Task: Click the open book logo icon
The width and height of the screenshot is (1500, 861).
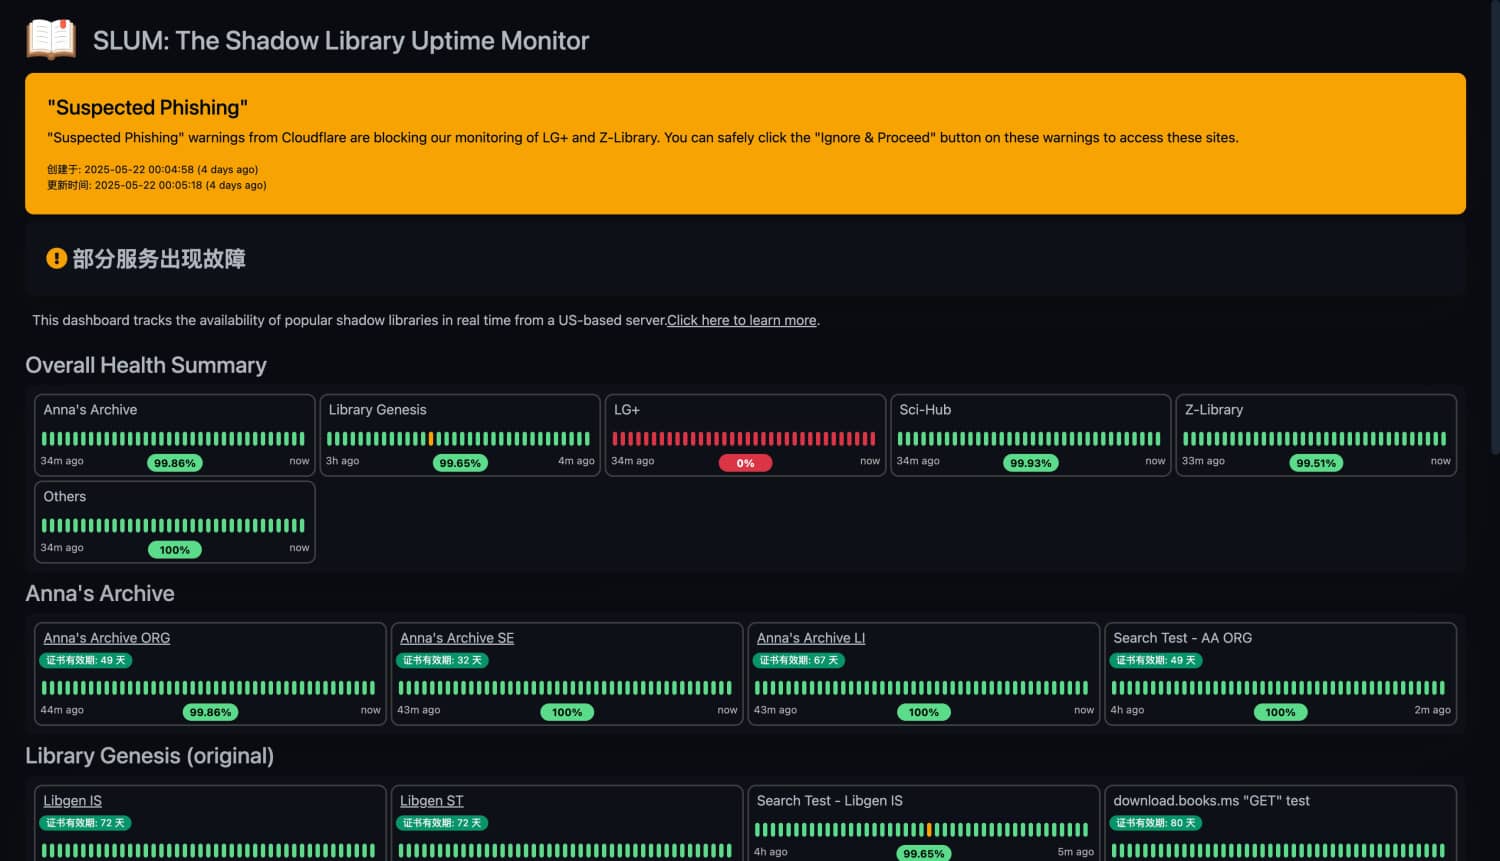Action: pos(51,40)
